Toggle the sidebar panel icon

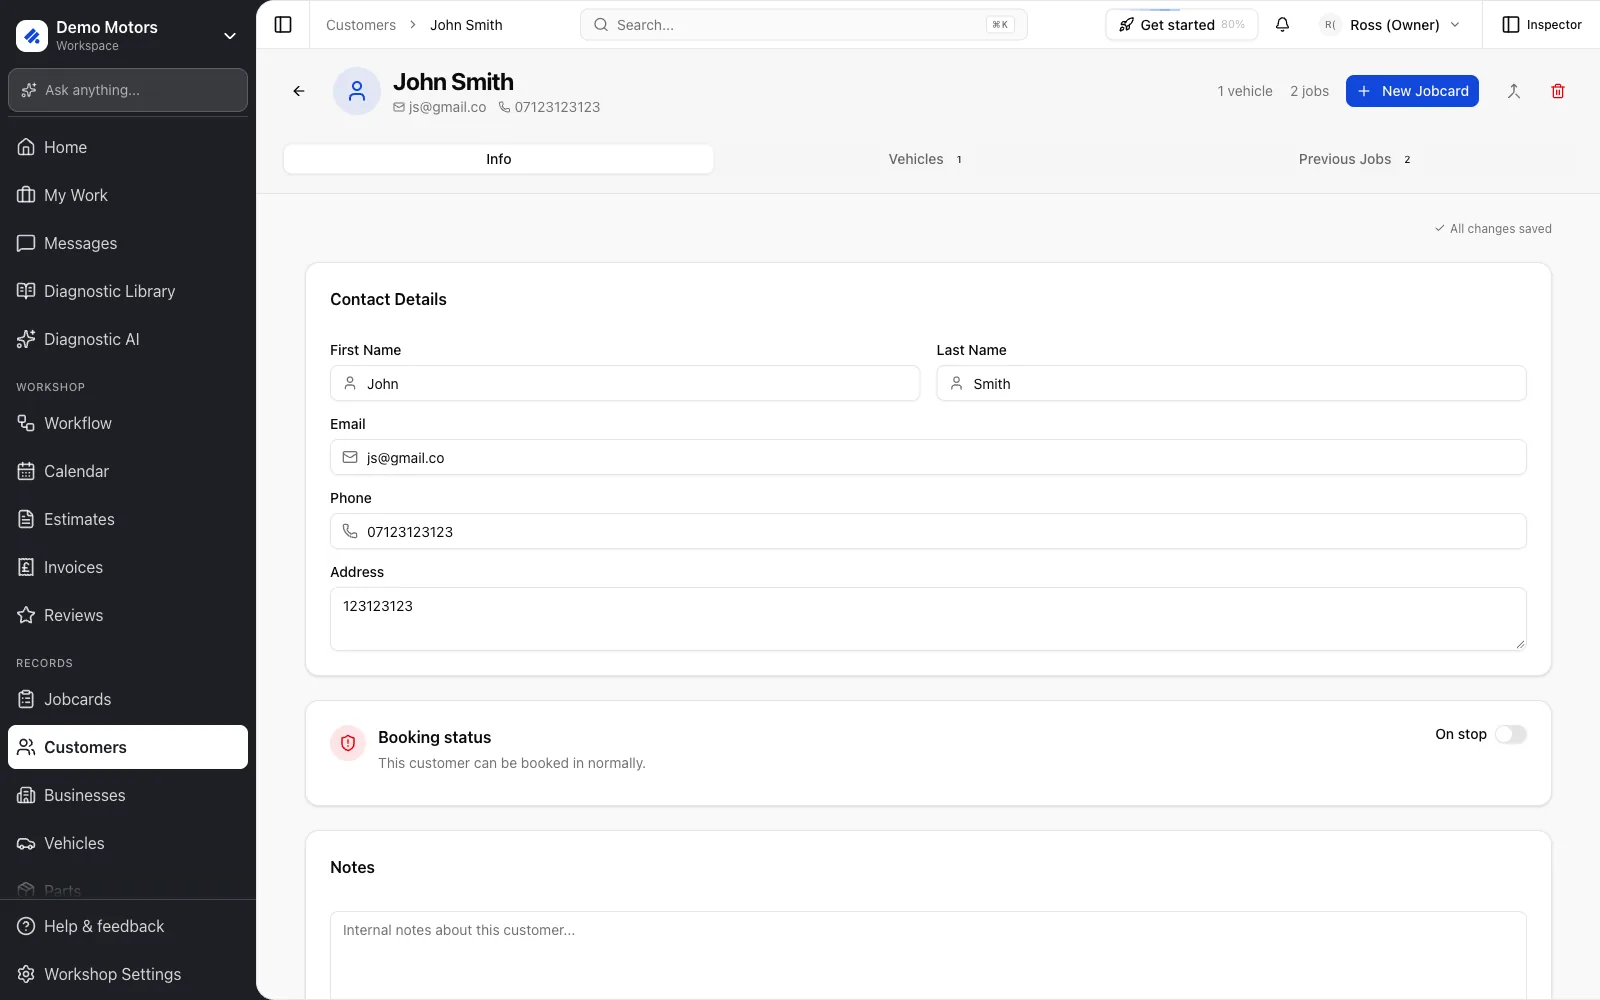tap(283, 25)
